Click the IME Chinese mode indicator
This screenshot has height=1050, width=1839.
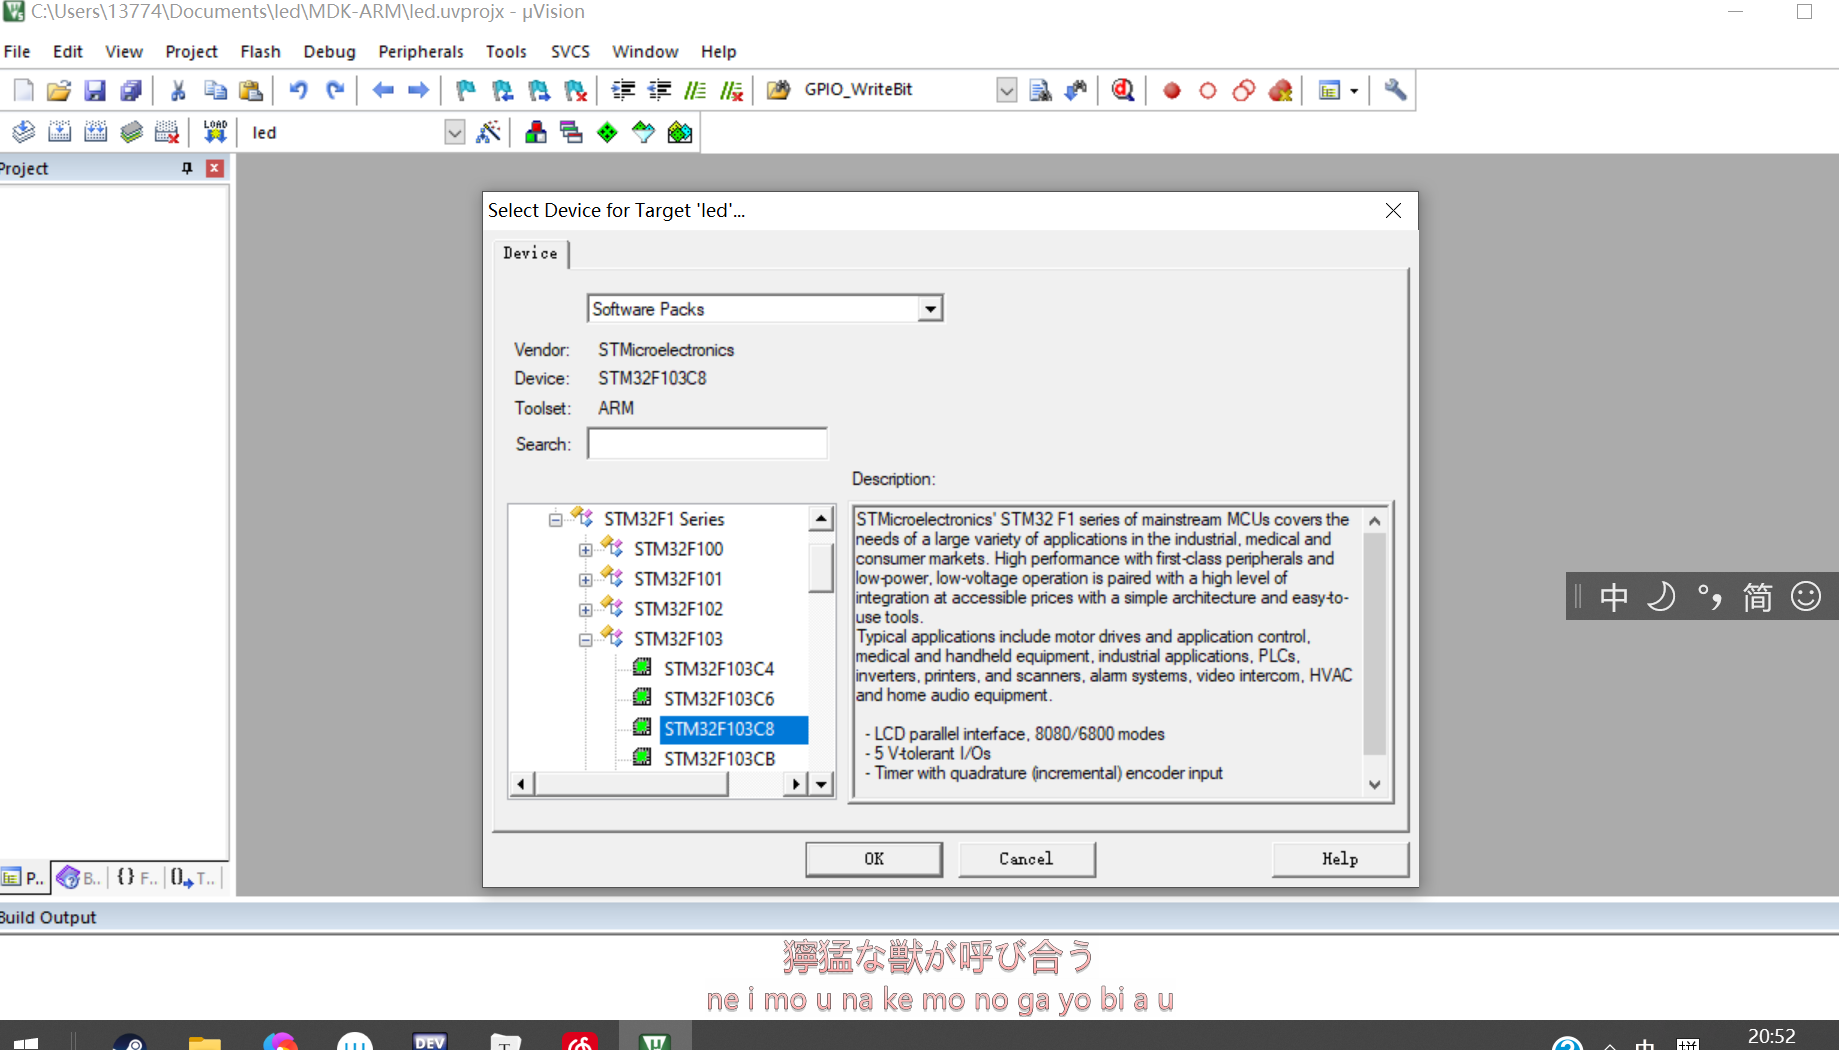1614,597
